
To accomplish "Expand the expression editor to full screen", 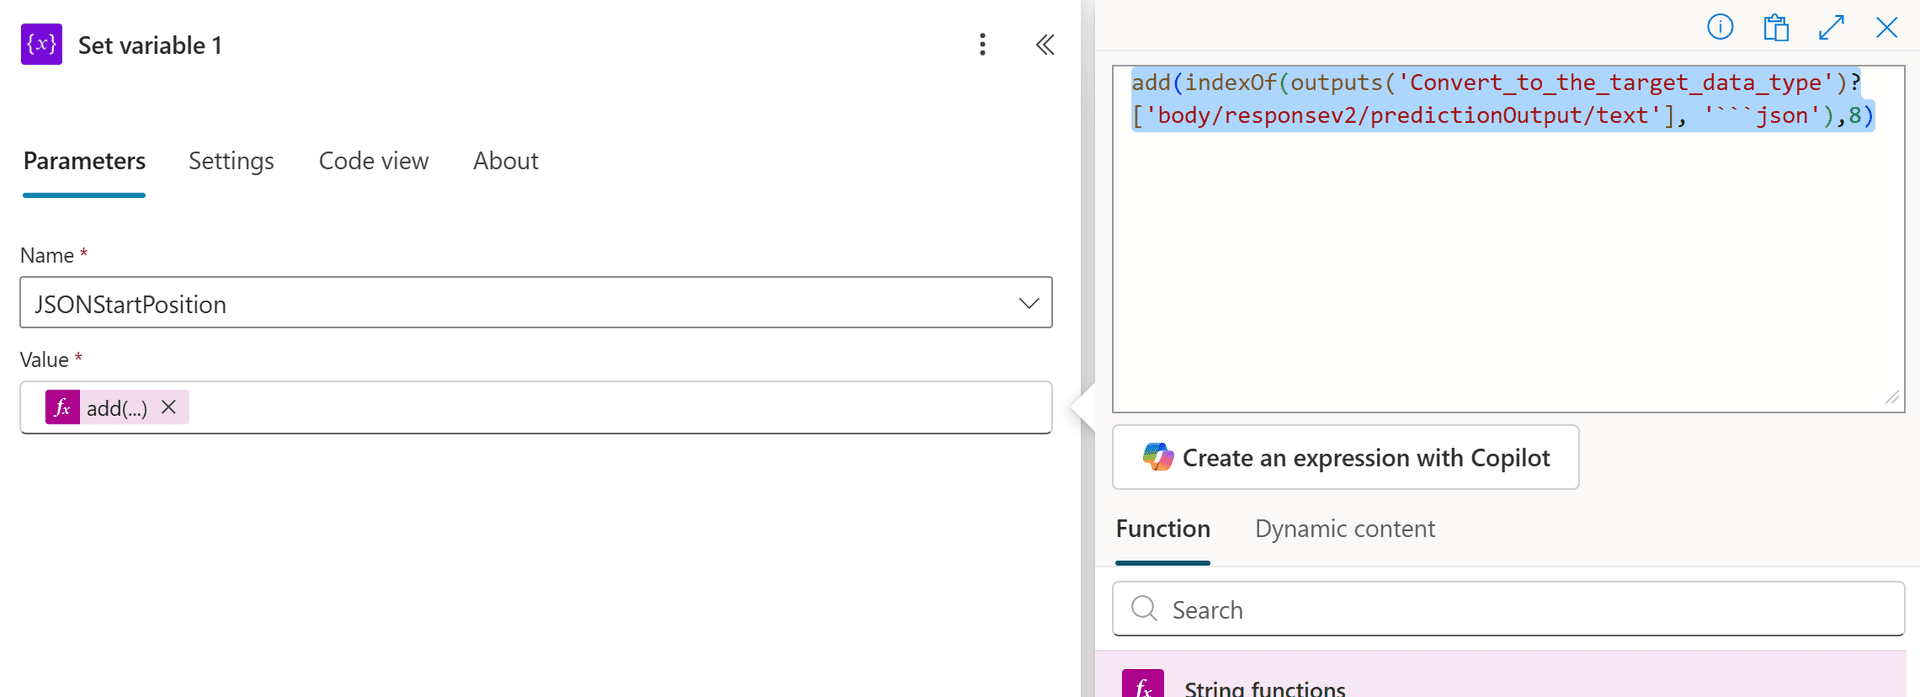I will (1831, 27).
